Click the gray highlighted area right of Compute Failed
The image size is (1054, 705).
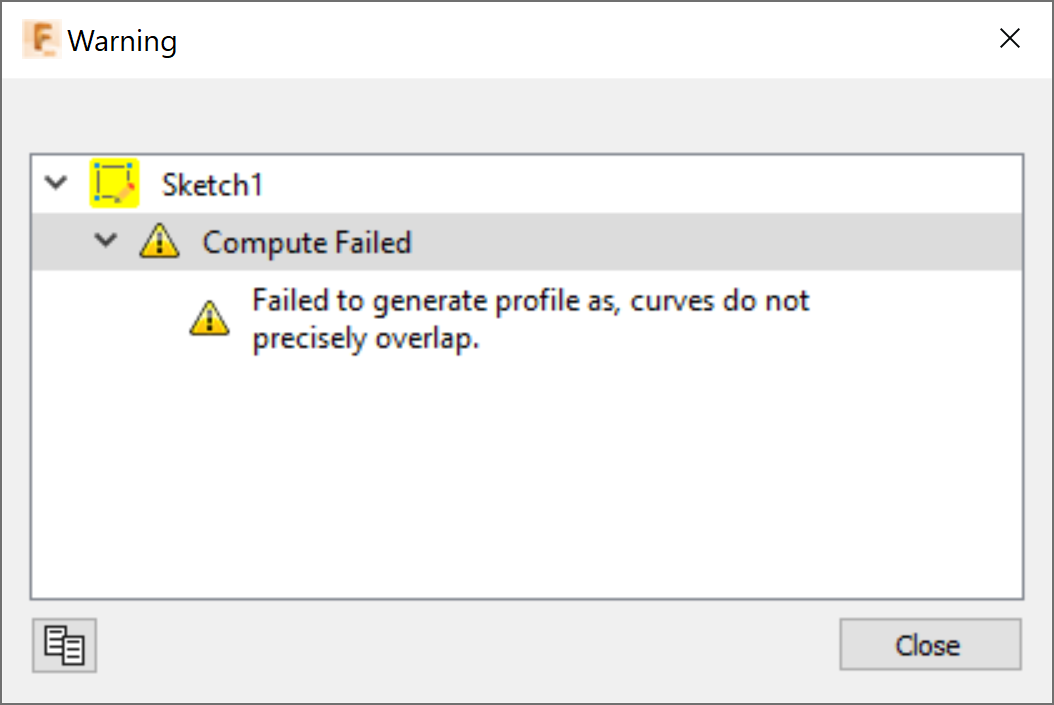[720, 242]
